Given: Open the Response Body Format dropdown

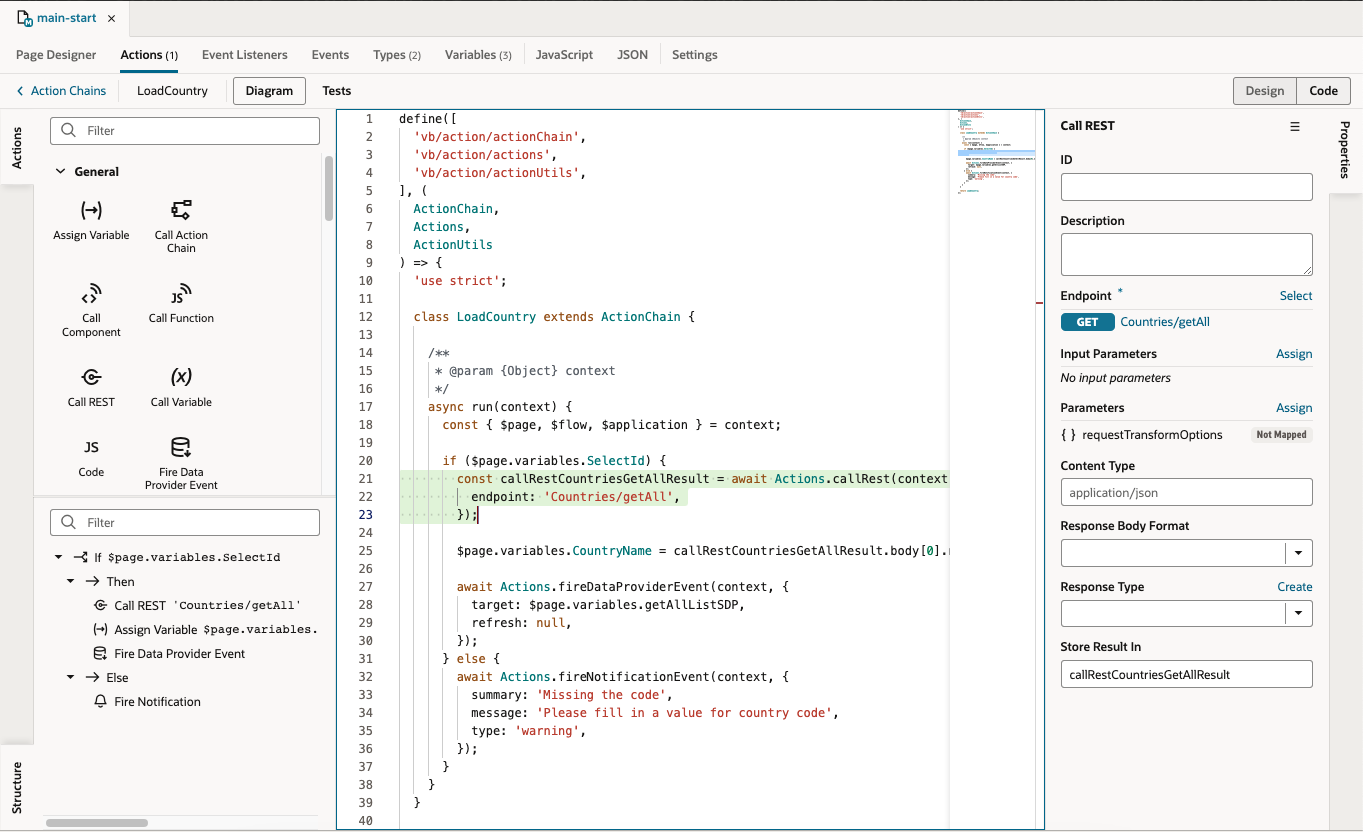Looking at the screenshot, I should [1298, 552].
